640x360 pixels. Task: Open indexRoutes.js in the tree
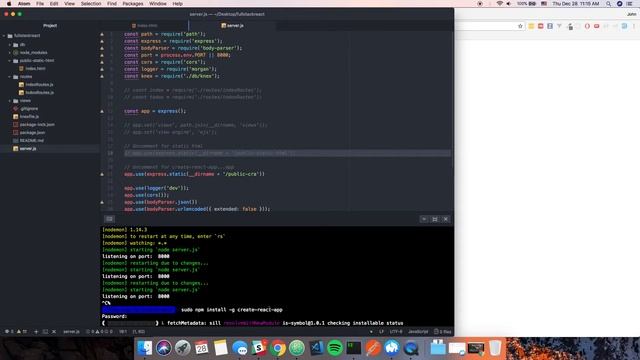(39, 84)
